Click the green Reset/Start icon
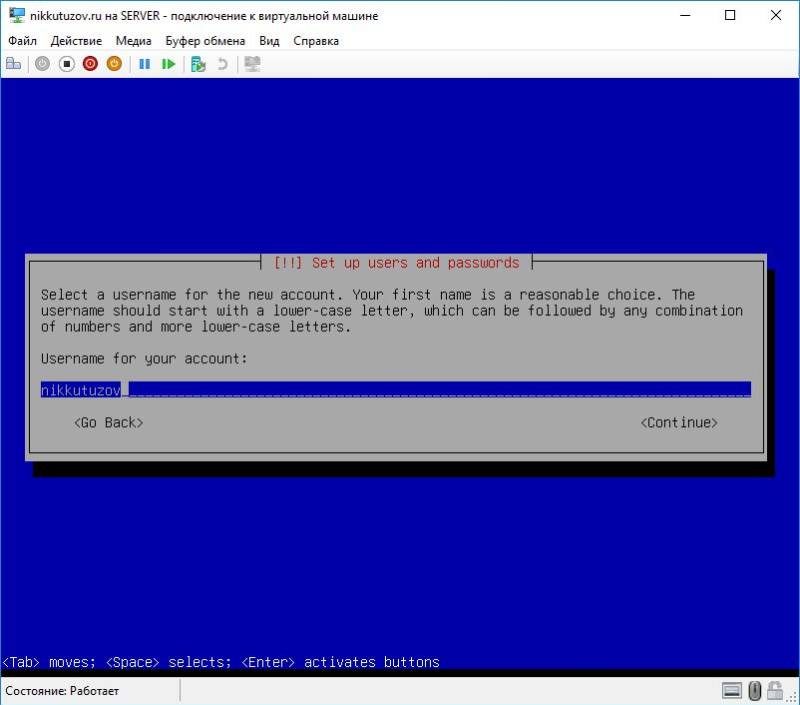 (x=168, y=64)
